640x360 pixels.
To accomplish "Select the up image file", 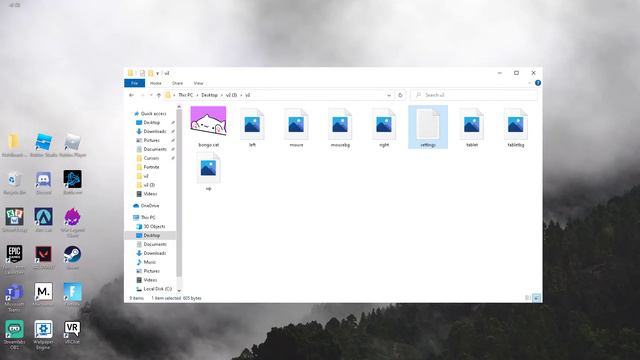I will 209,171.
